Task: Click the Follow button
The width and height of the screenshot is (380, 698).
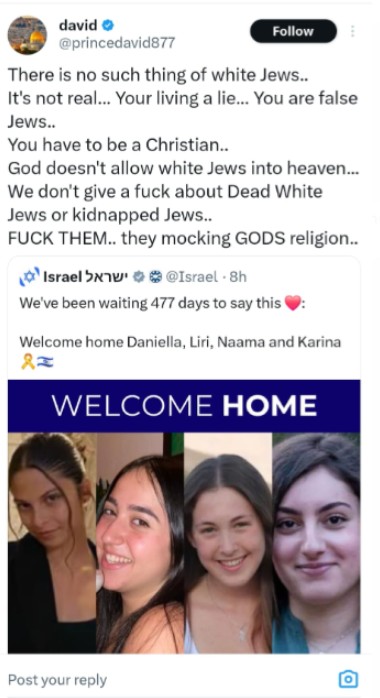Action: tap(293, 31)
